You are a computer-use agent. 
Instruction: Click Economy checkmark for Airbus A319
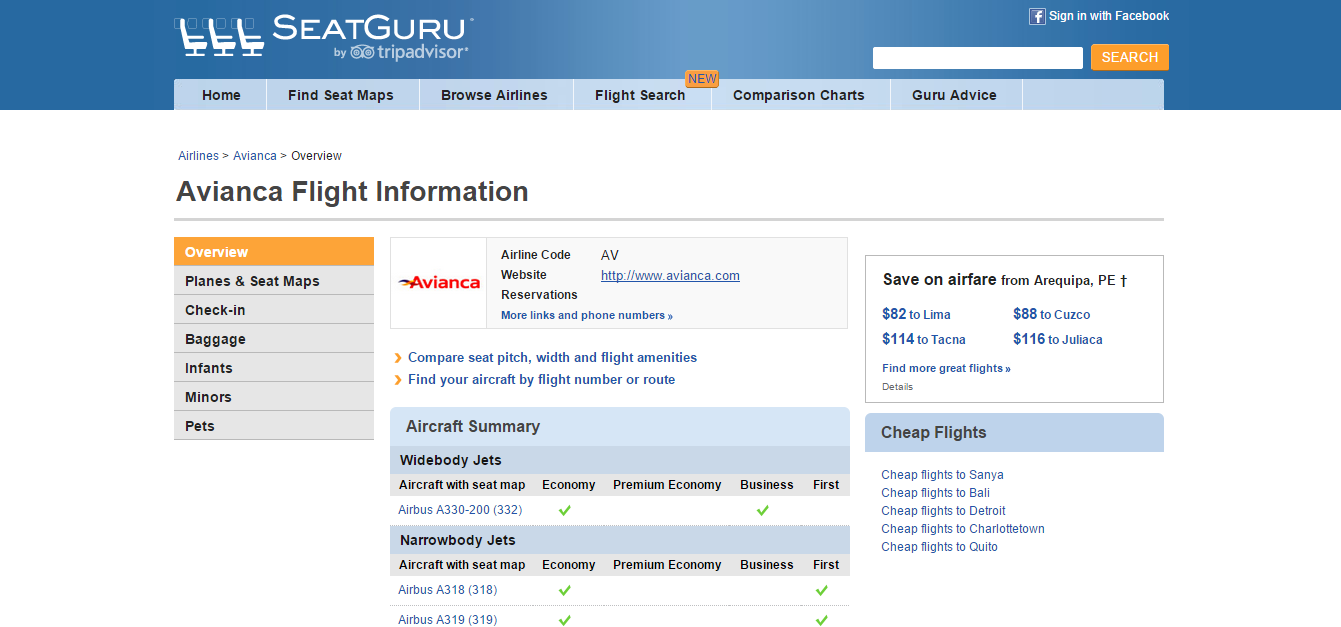click(x=565, y=620)
